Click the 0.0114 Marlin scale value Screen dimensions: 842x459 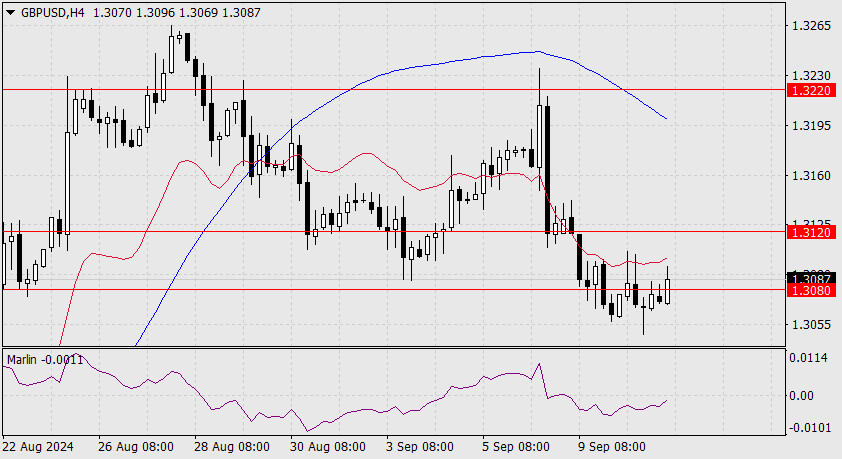click(809, 358)
